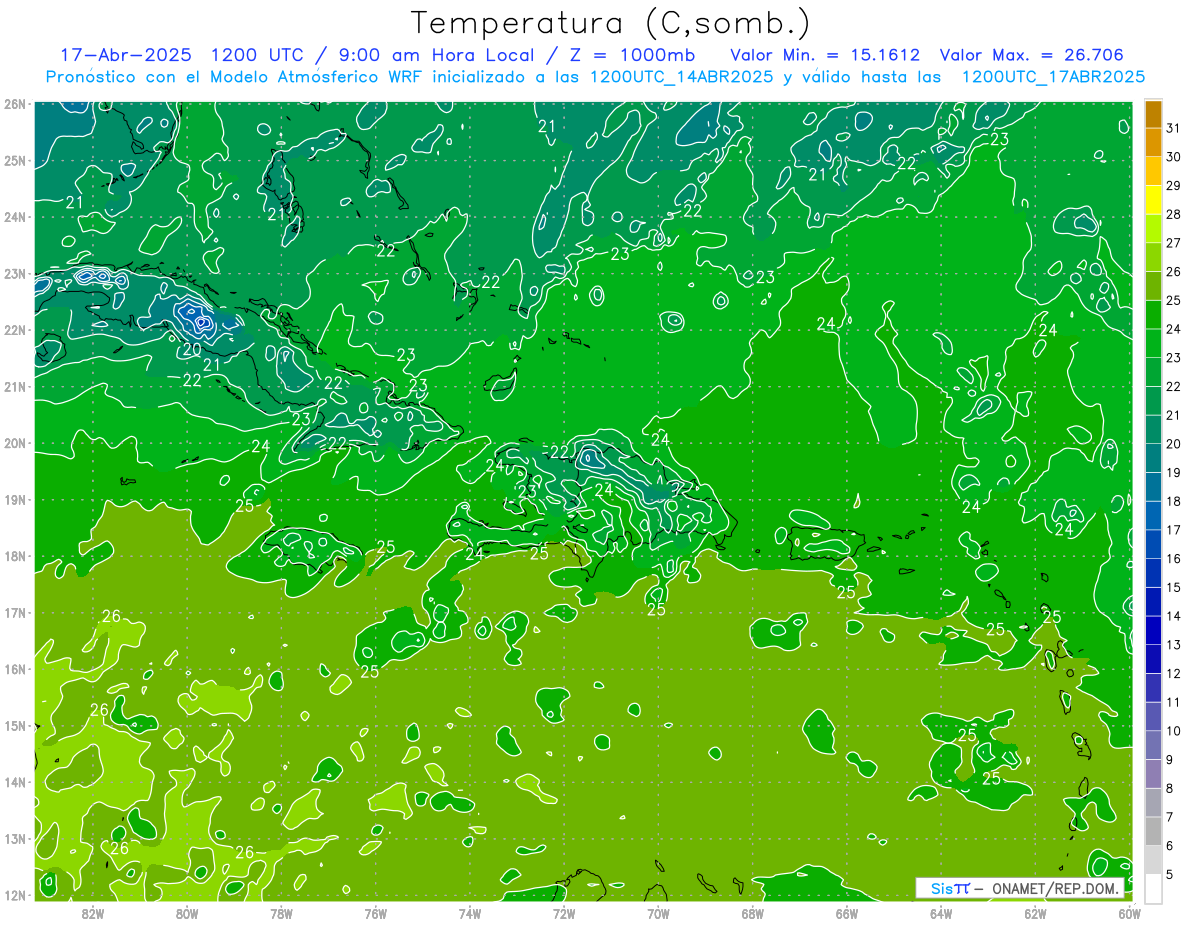
Task: Click the ONAMET/REP.DOM. logo box
Action: (x=1019, y=888)
